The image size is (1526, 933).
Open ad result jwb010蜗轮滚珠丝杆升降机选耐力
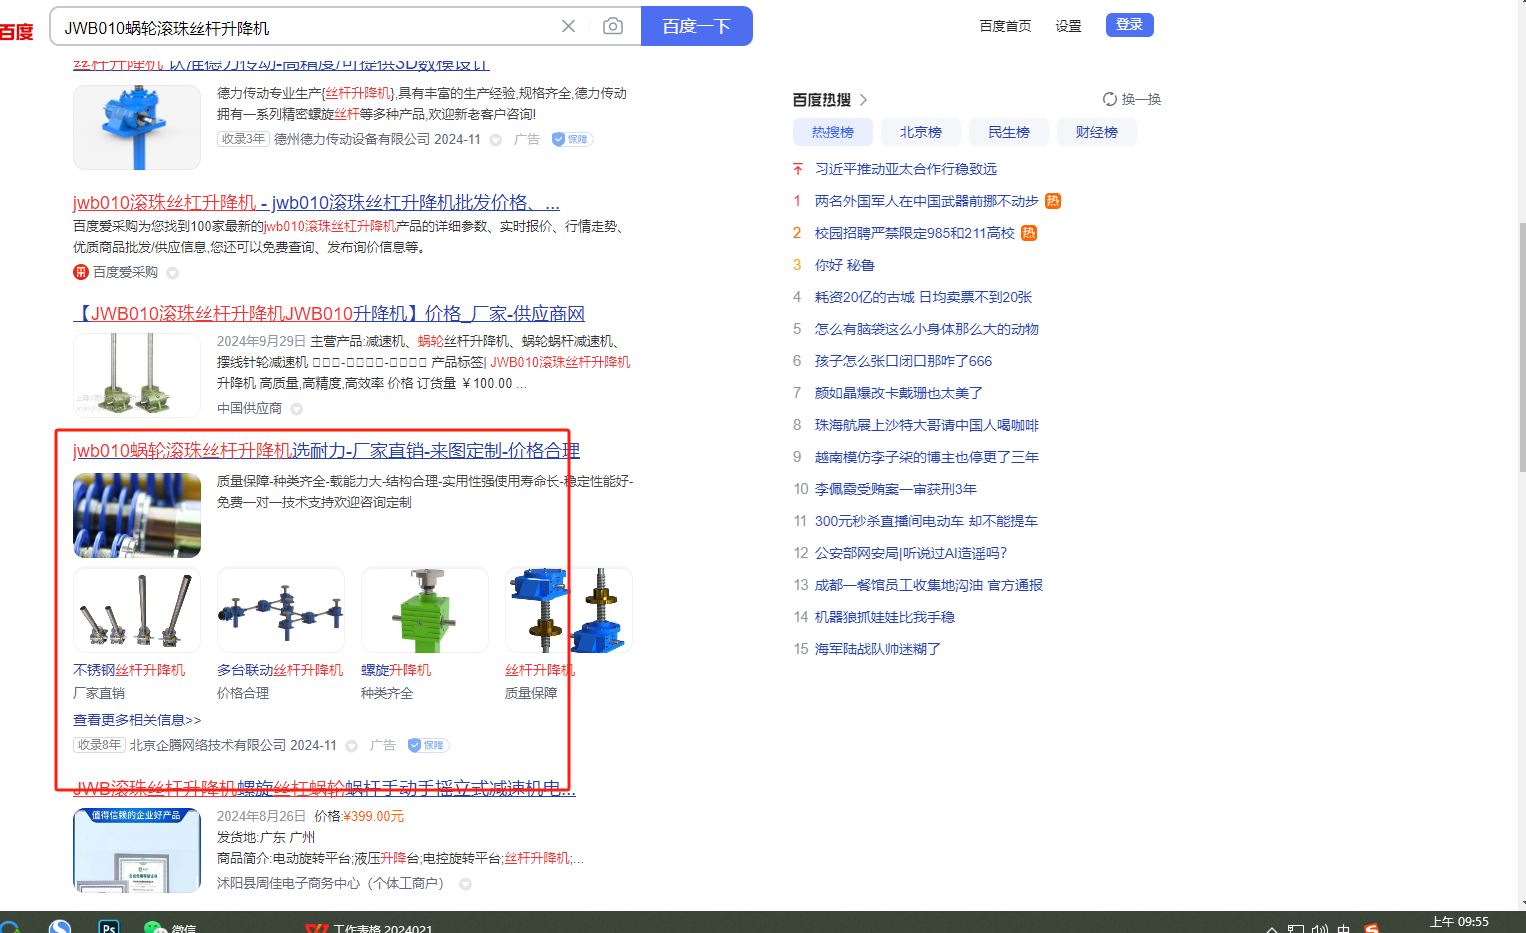[326, 451]
